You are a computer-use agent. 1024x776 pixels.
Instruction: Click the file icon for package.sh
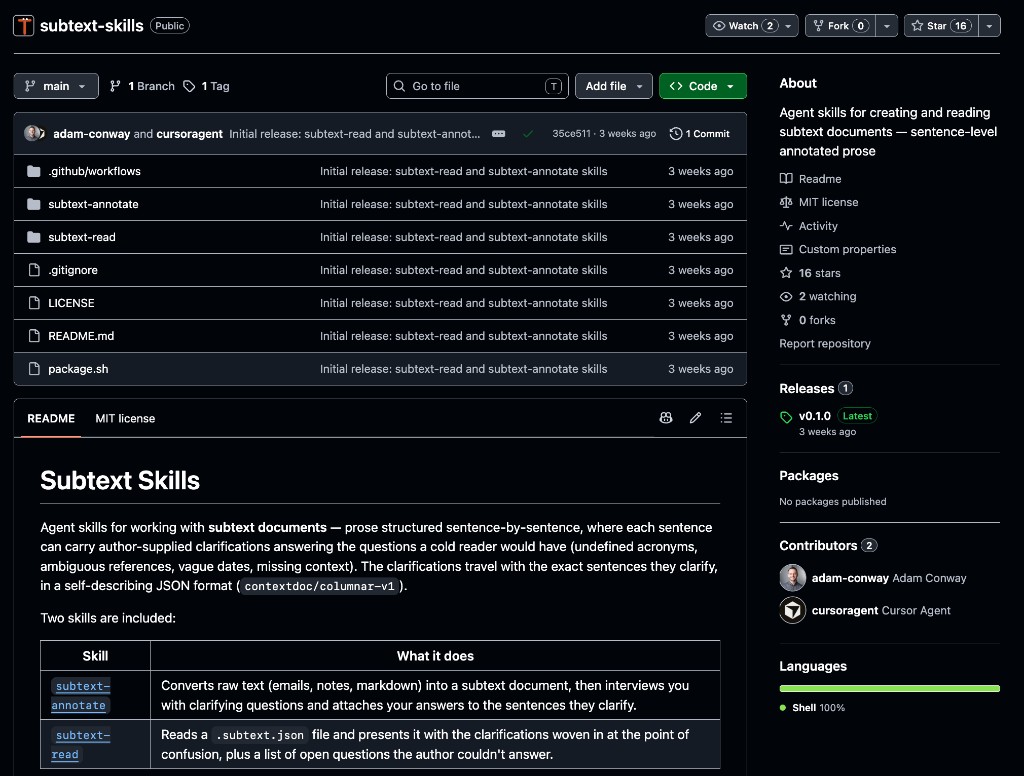34,369
